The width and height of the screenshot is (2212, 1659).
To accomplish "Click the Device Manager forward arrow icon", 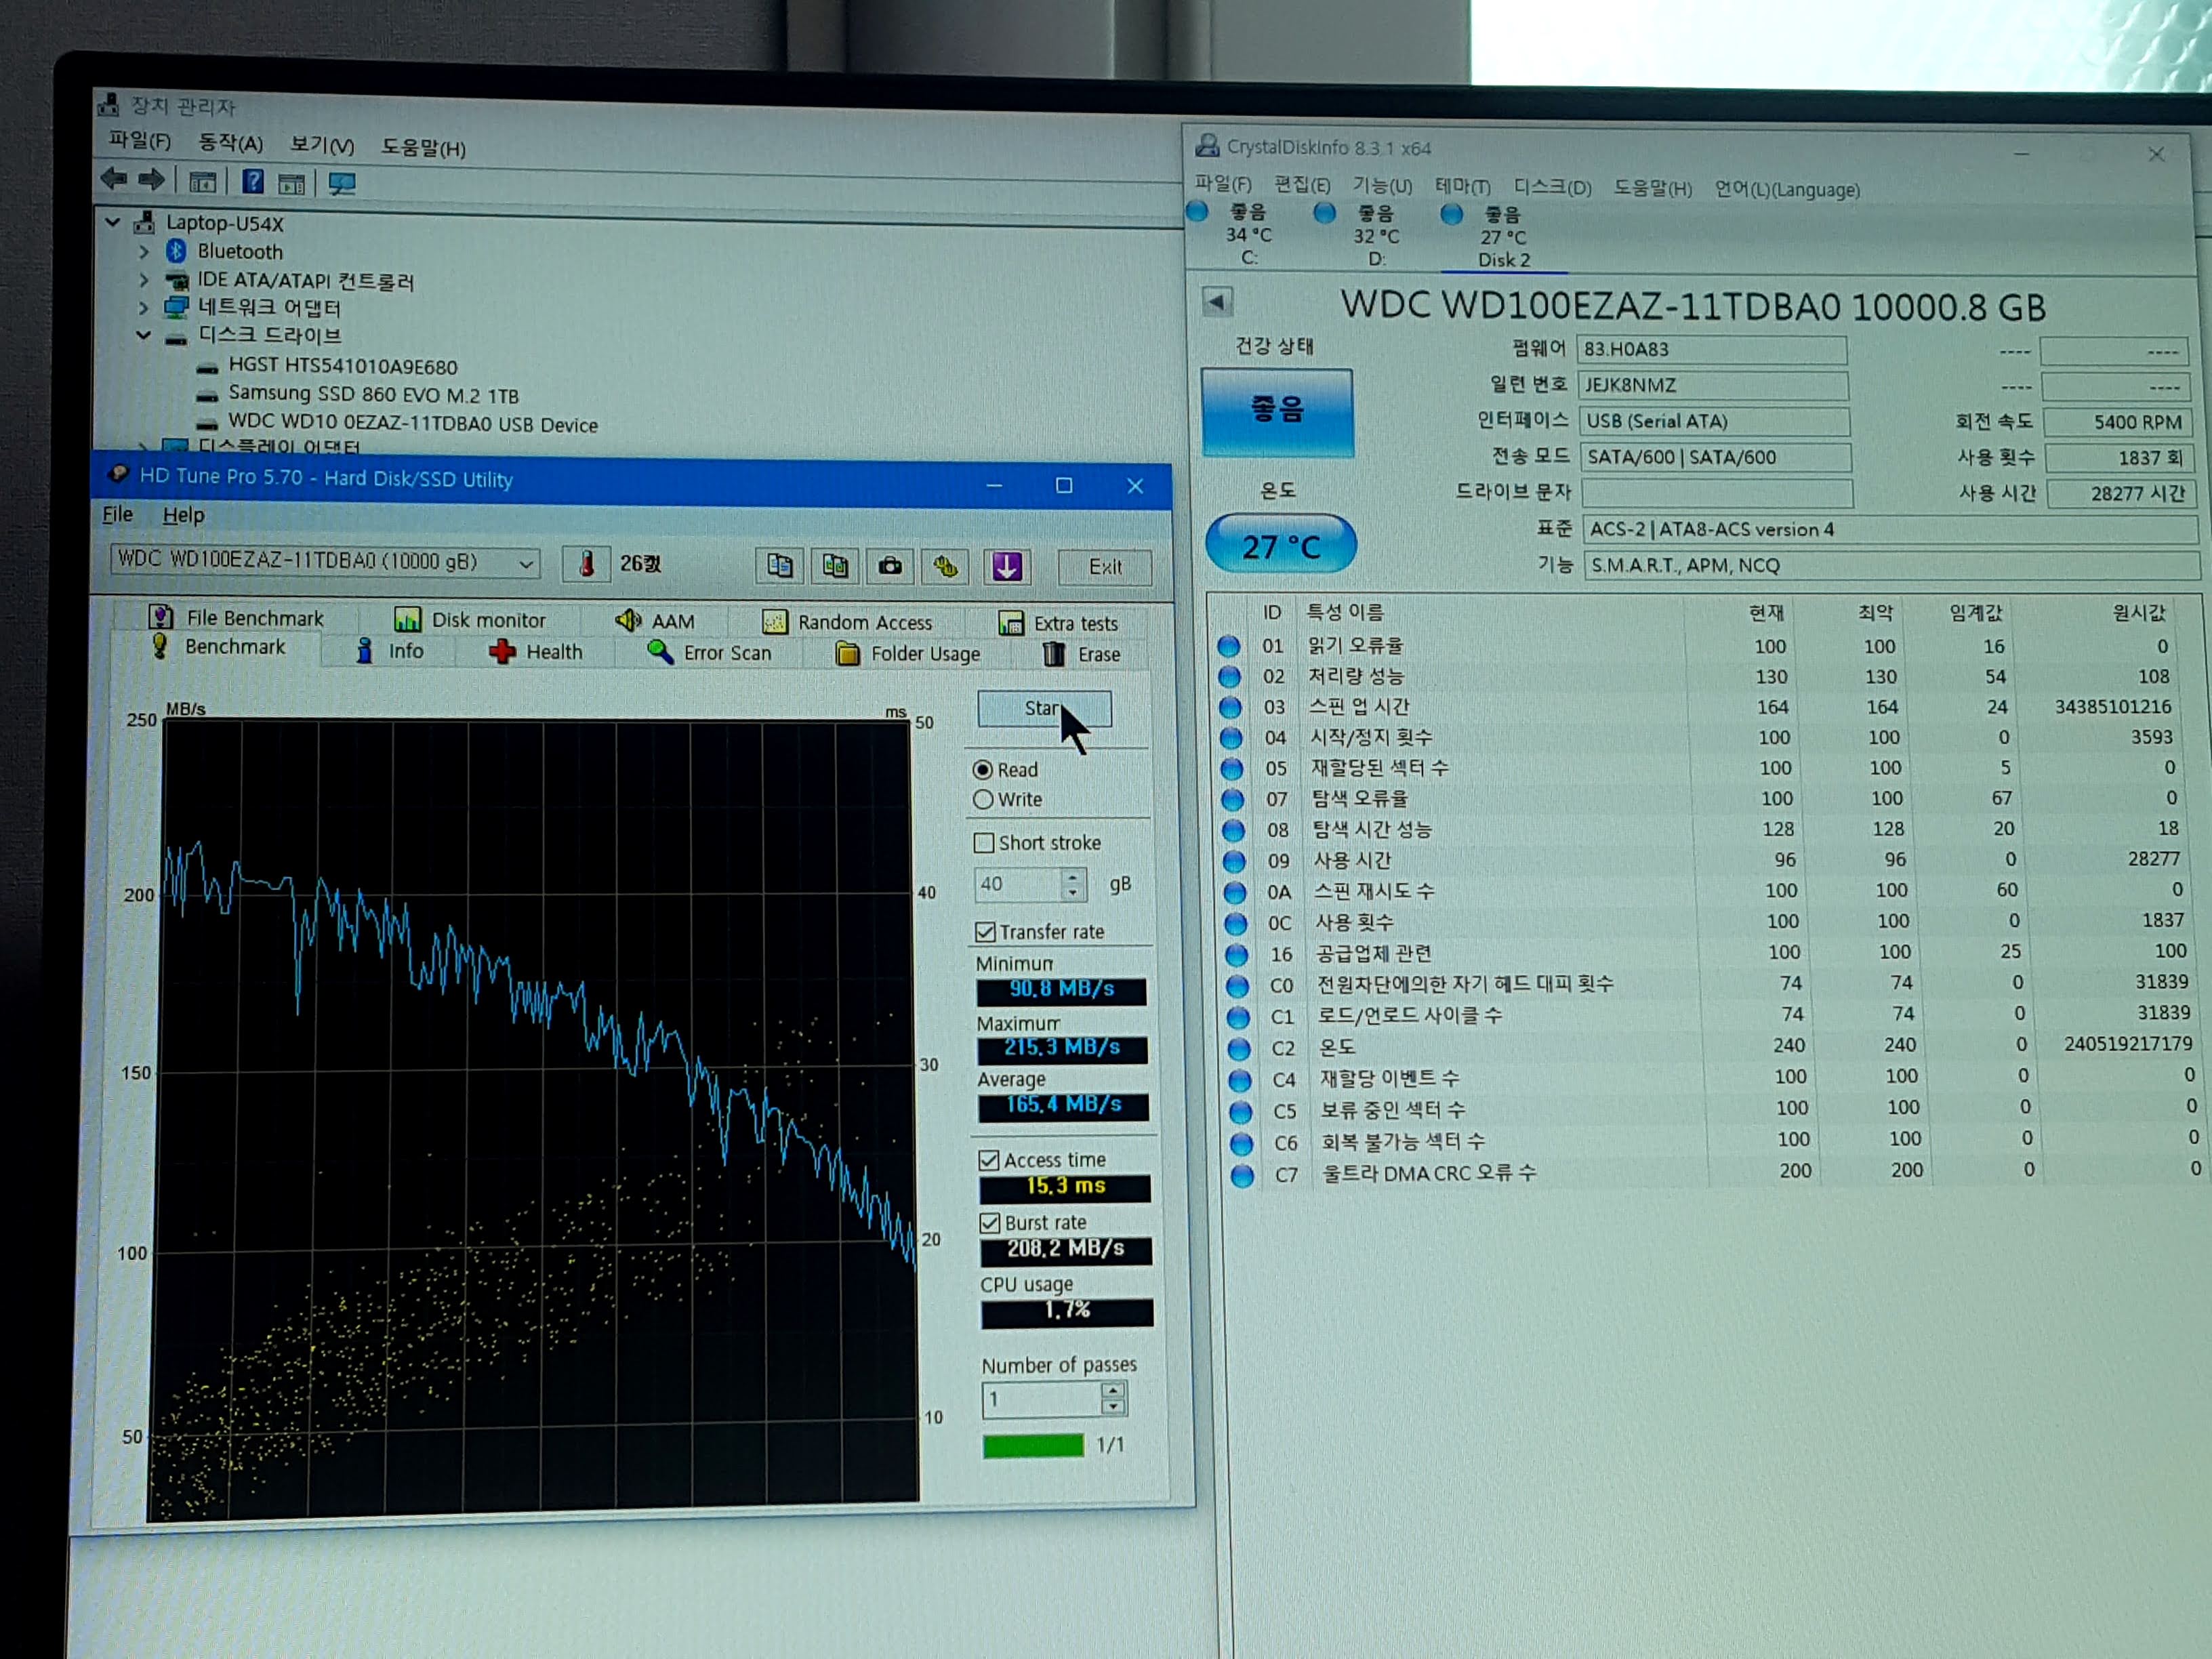I will 151,180.
